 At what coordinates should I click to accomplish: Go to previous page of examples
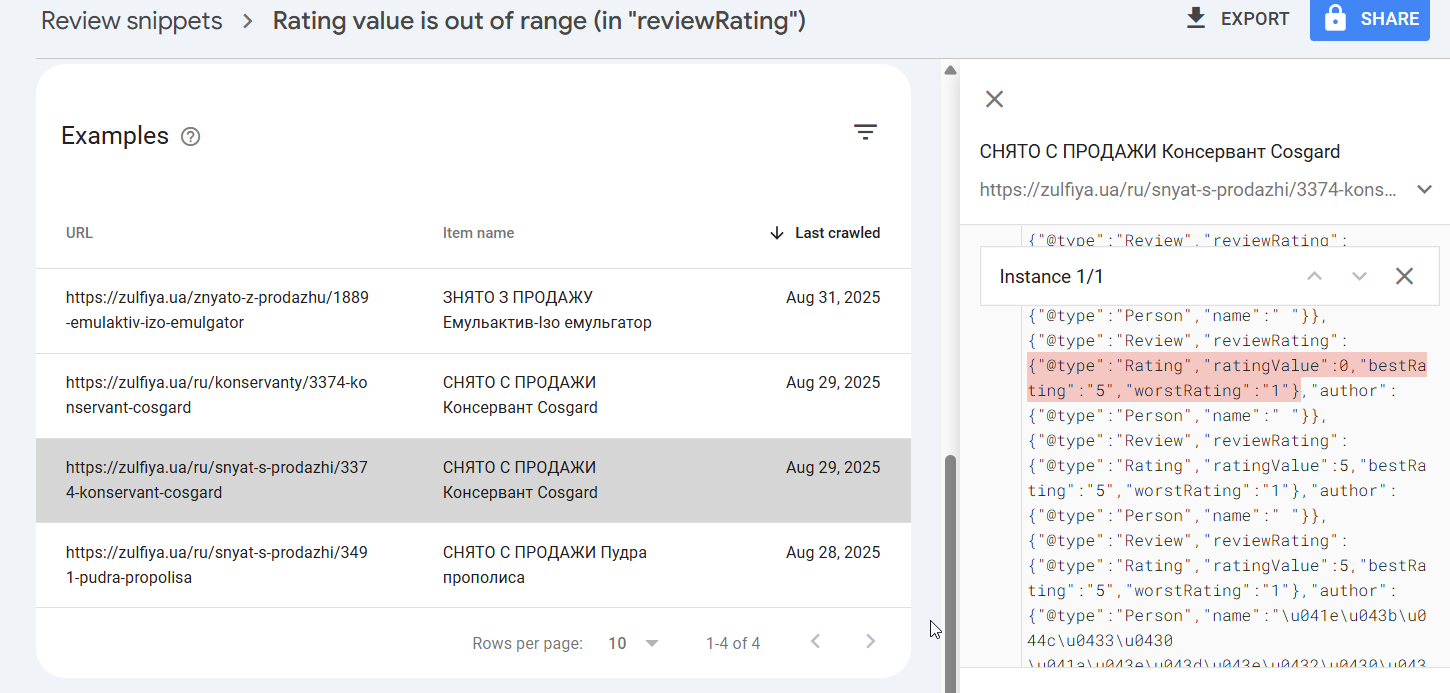pos(815,642)
